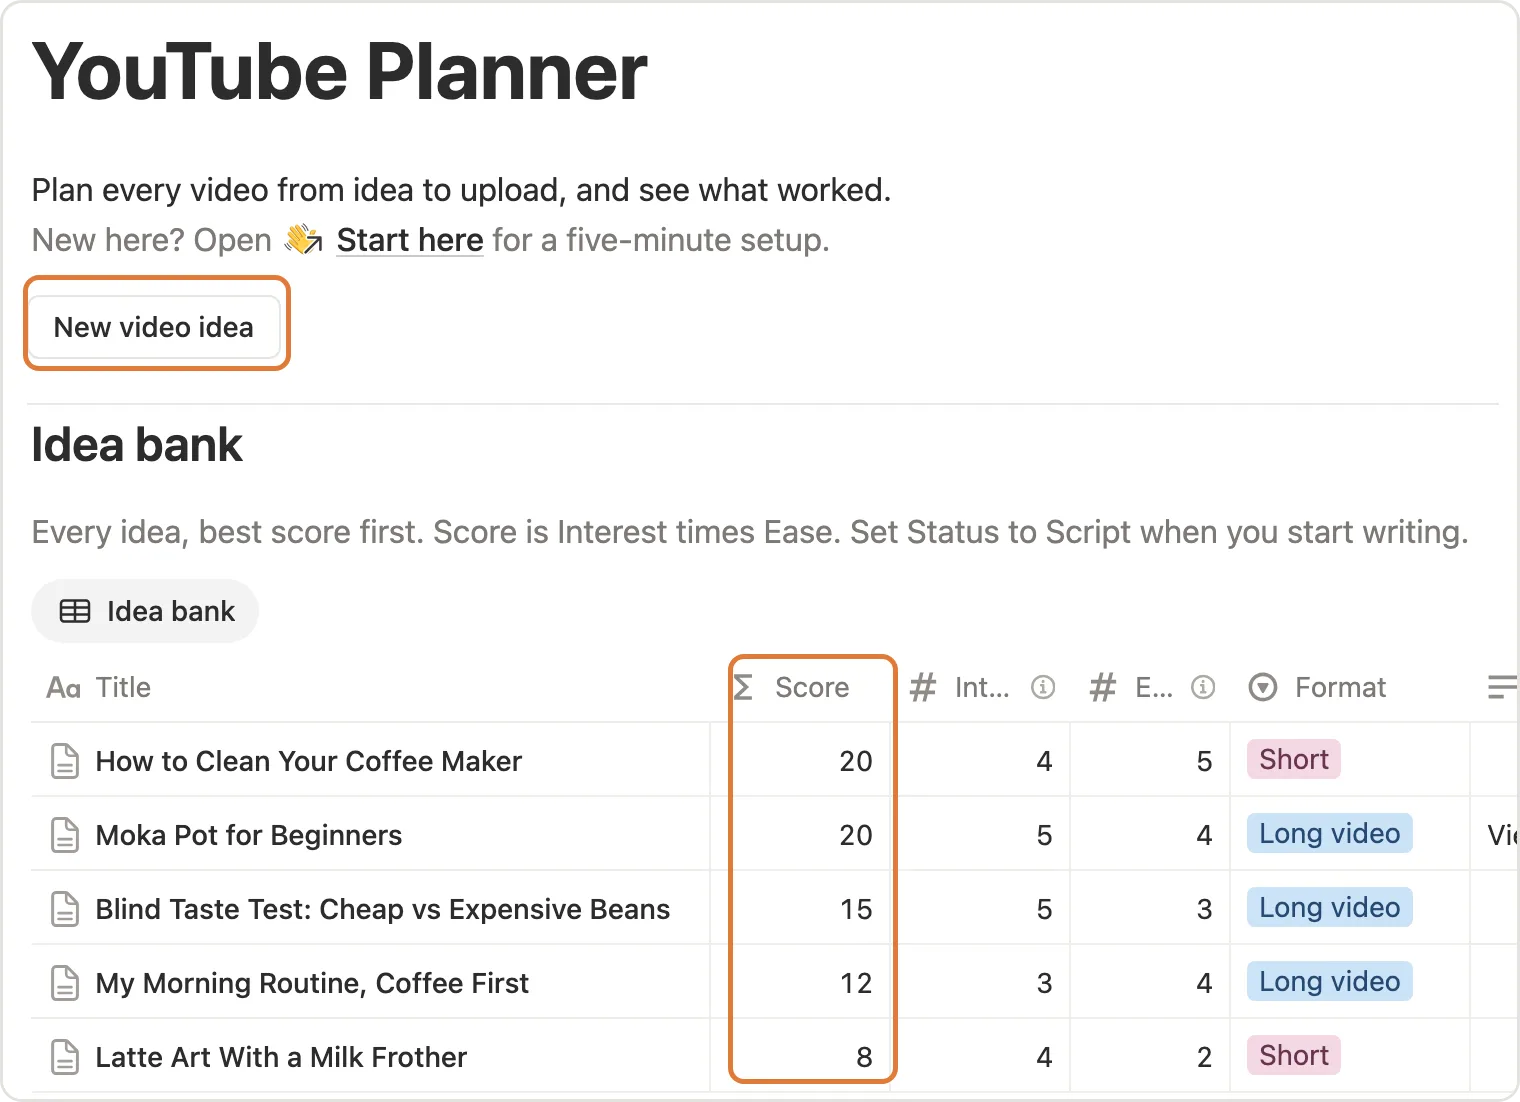Click the Score column header label

[812, 687]
